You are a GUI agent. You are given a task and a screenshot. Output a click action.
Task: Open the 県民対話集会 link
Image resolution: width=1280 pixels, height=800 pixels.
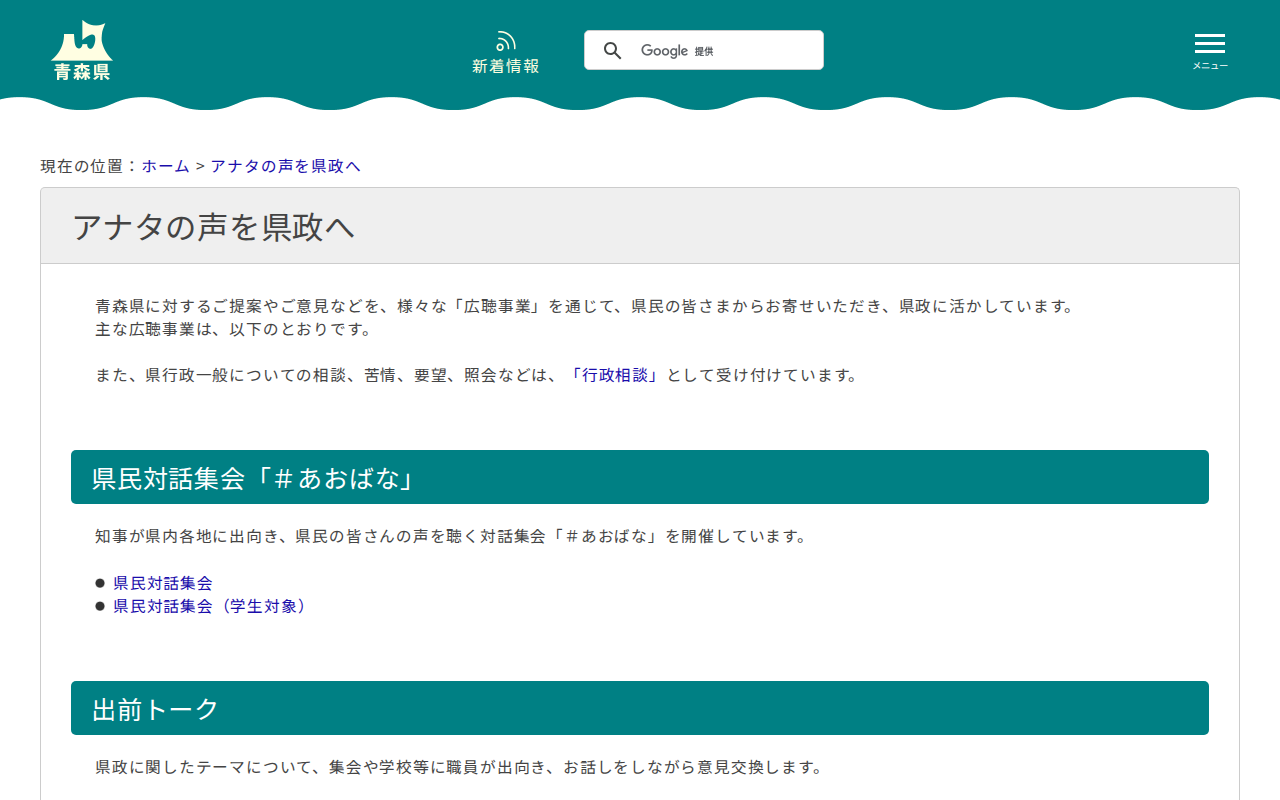click(x=163, y=583)
